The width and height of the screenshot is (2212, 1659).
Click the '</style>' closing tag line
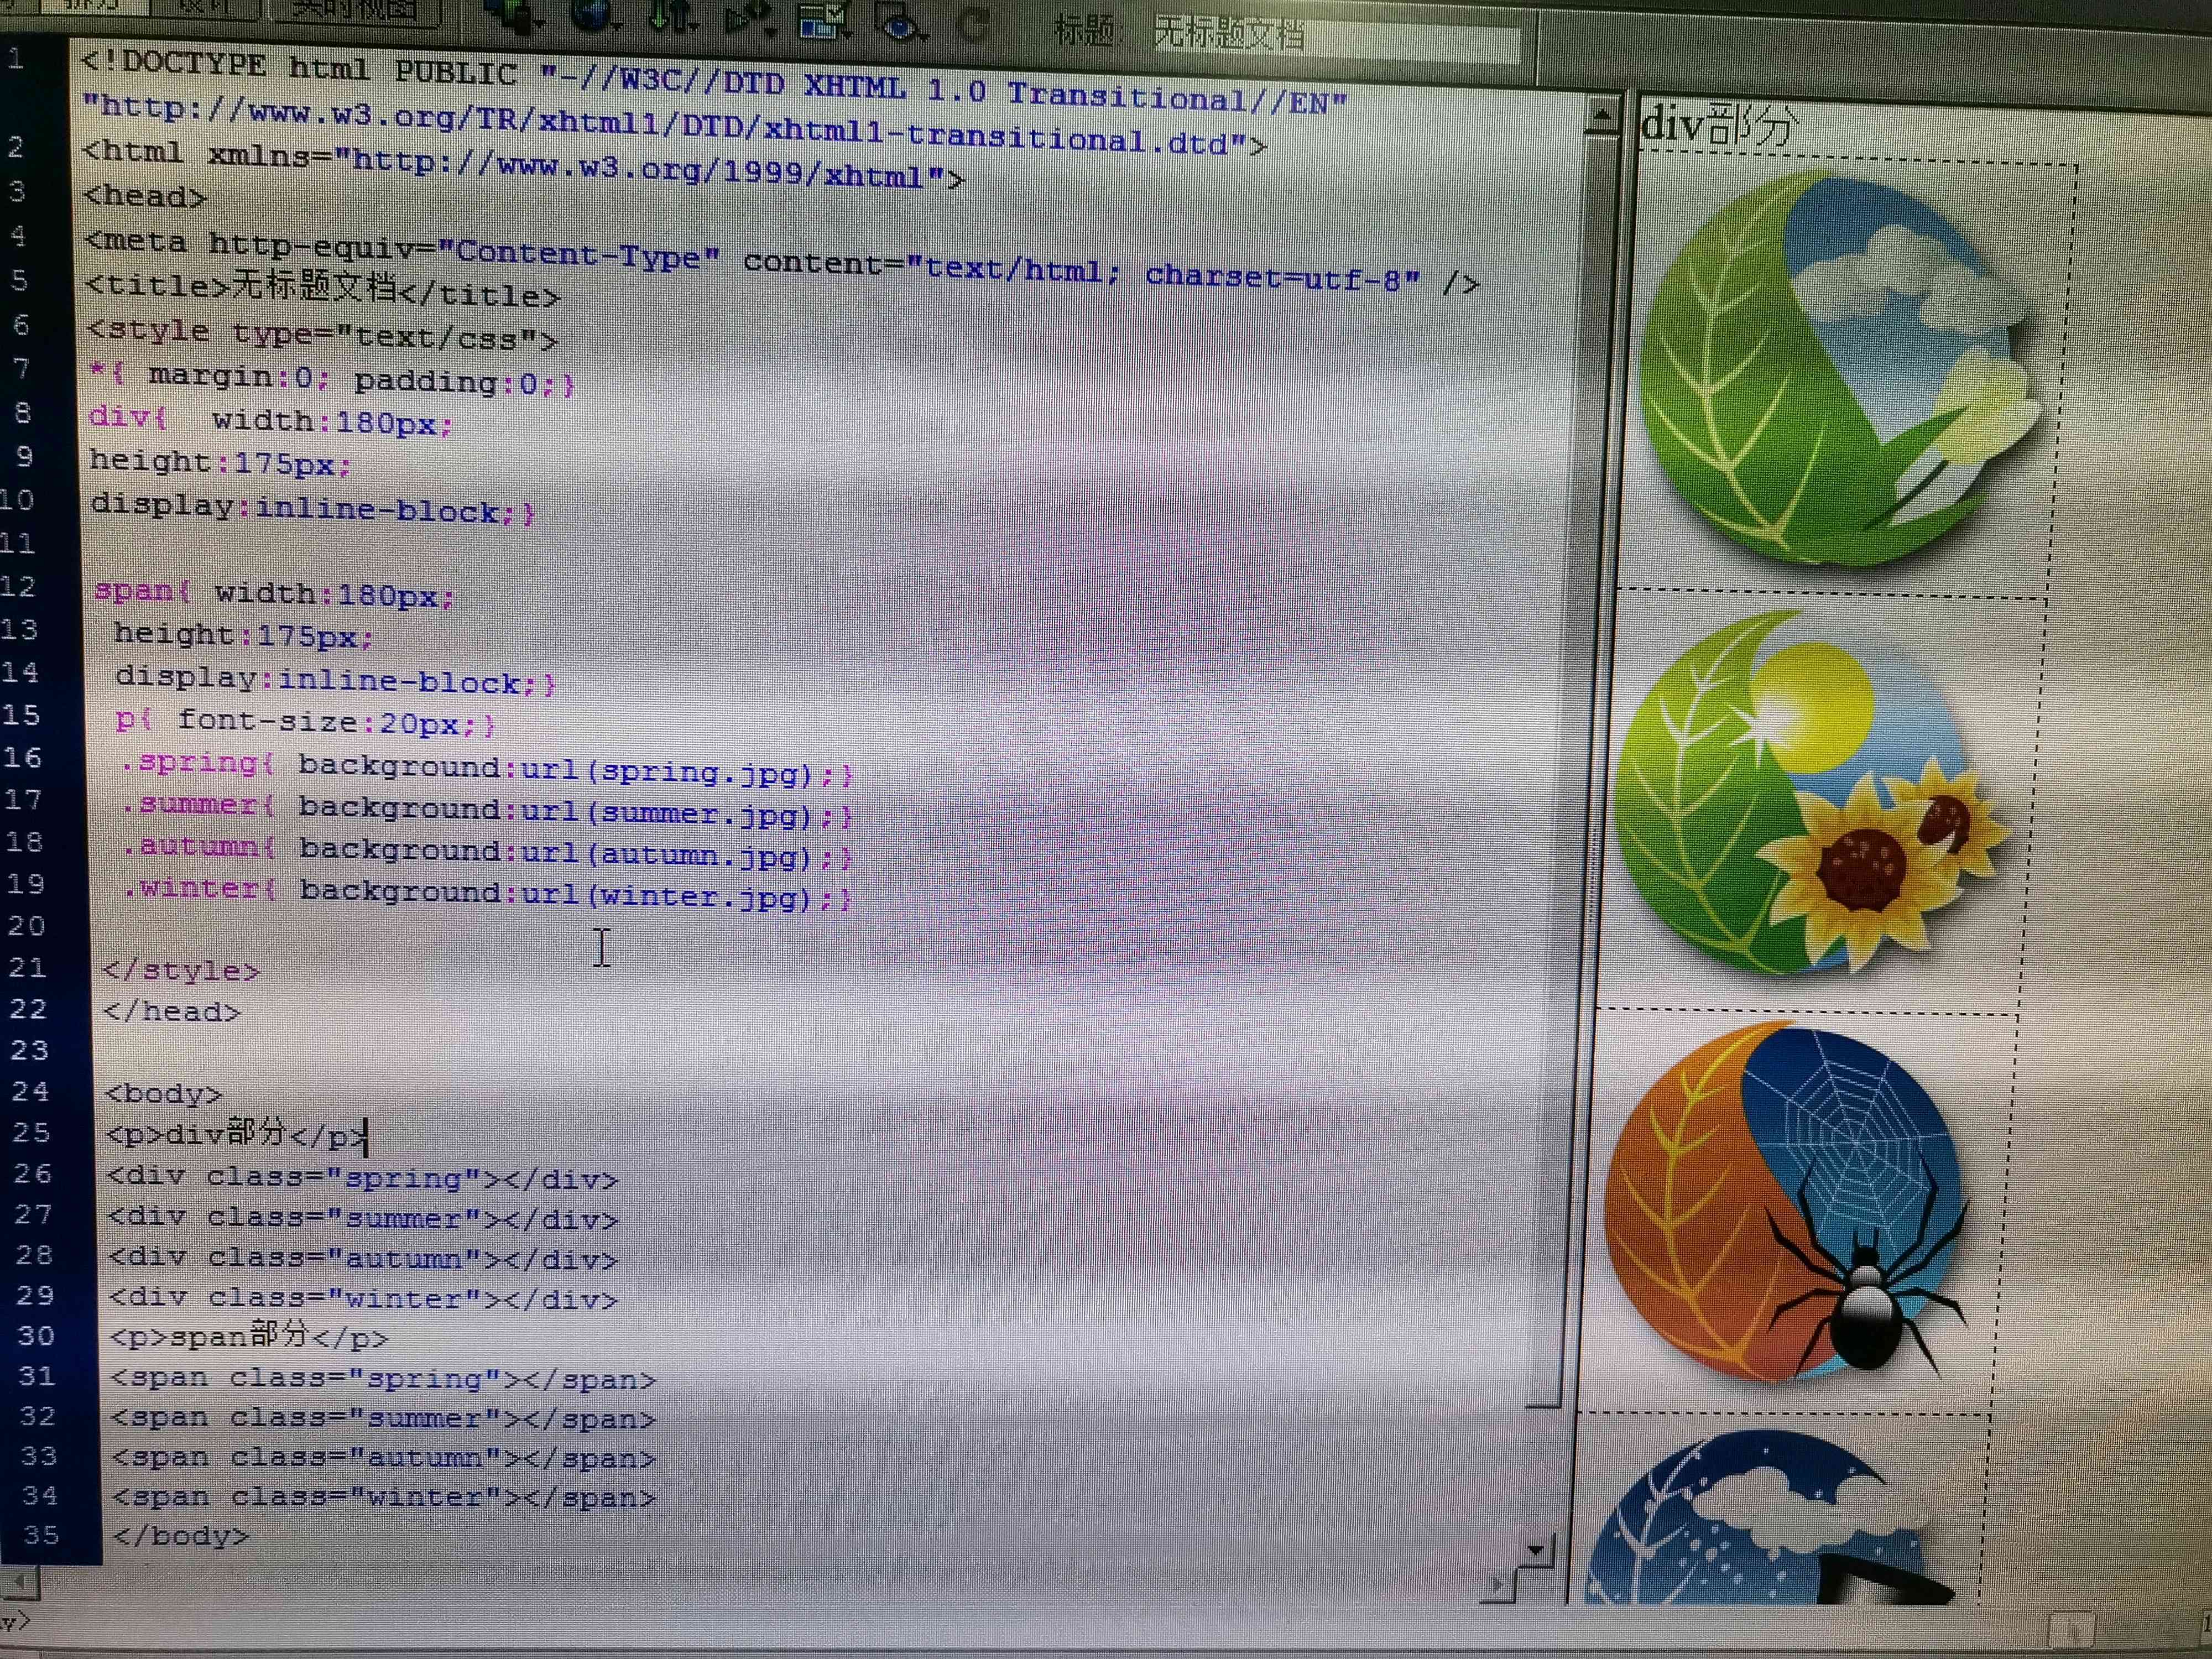pyautogui.click(x=181, y=970)
